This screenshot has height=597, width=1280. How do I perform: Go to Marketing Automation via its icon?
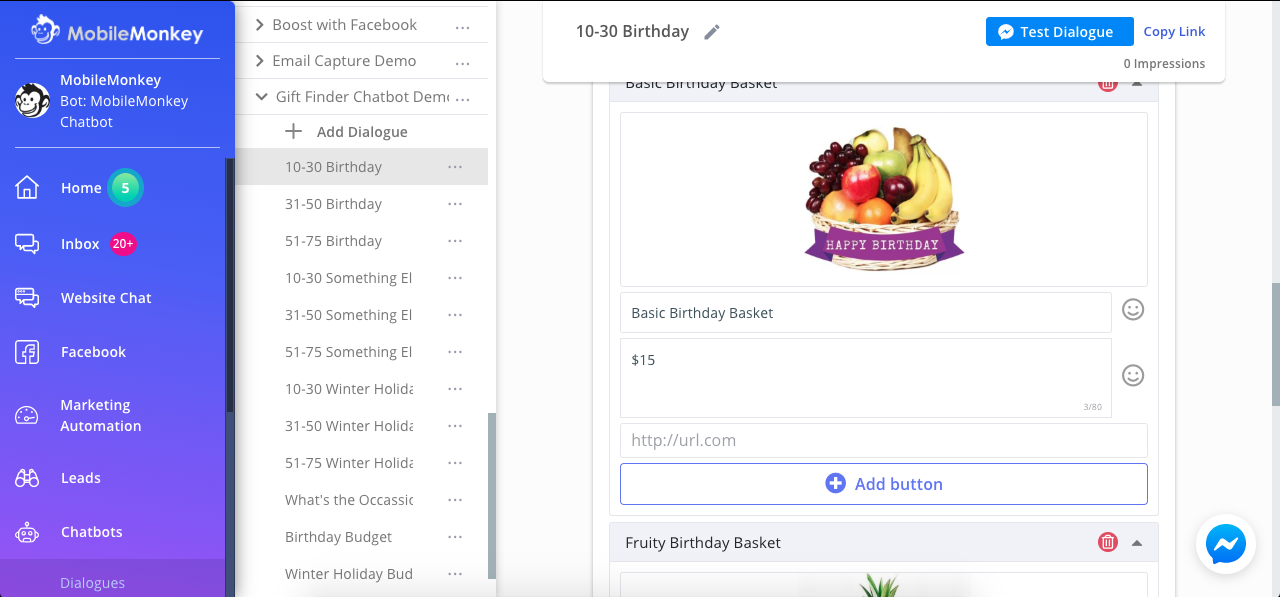click(28, 415)
